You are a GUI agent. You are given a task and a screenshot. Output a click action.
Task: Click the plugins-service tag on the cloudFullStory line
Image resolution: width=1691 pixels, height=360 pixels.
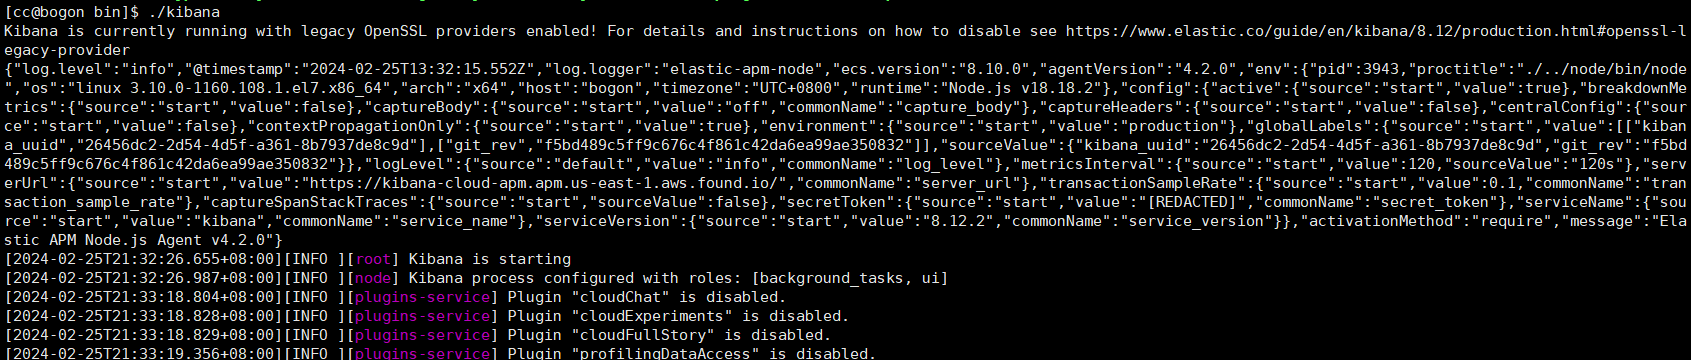tap(423, 335)
